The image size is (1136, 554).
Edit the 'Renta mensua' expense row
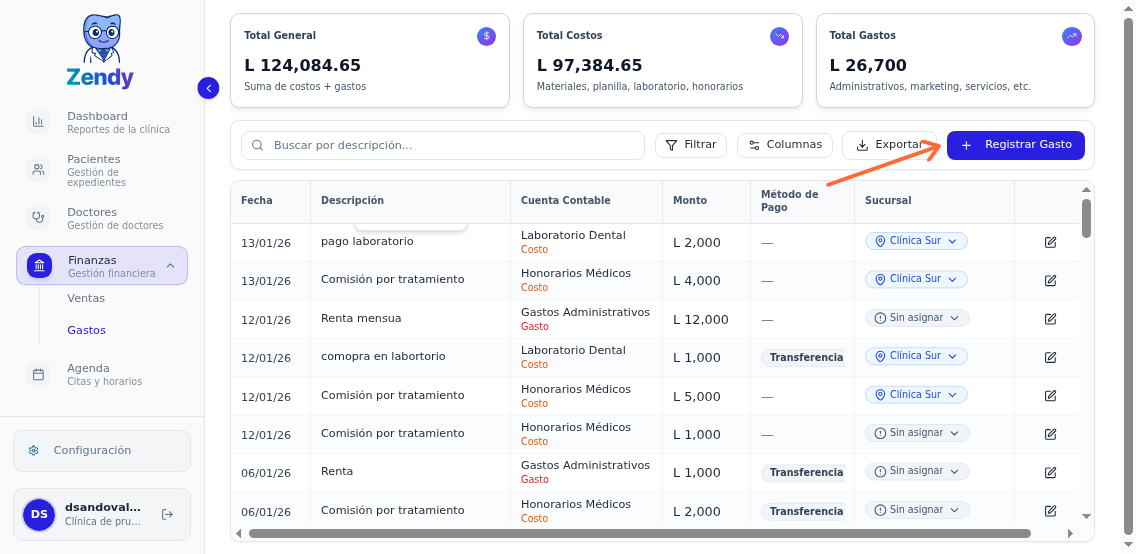1050,319
